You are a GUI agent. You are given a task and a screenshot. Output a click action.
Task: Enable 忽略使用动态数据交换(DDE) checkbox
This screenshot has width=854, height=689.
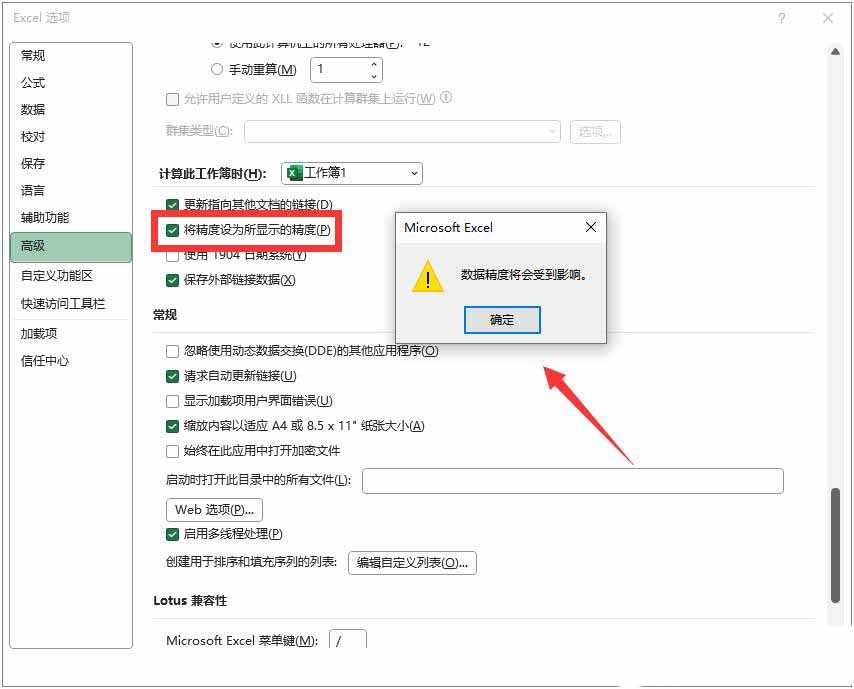tap(172, 351)
